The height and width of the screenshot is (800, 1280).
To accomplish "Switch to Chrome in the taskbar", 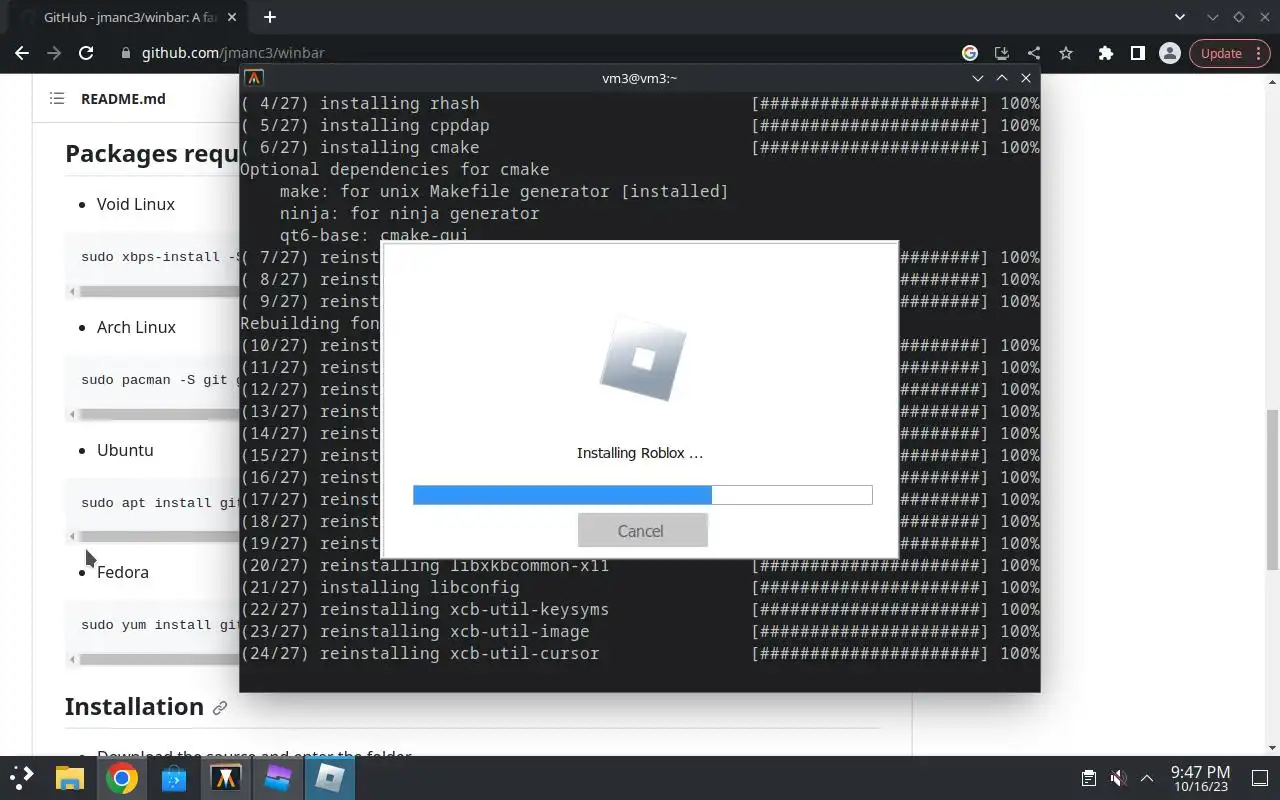I will (x=122, y=778).
